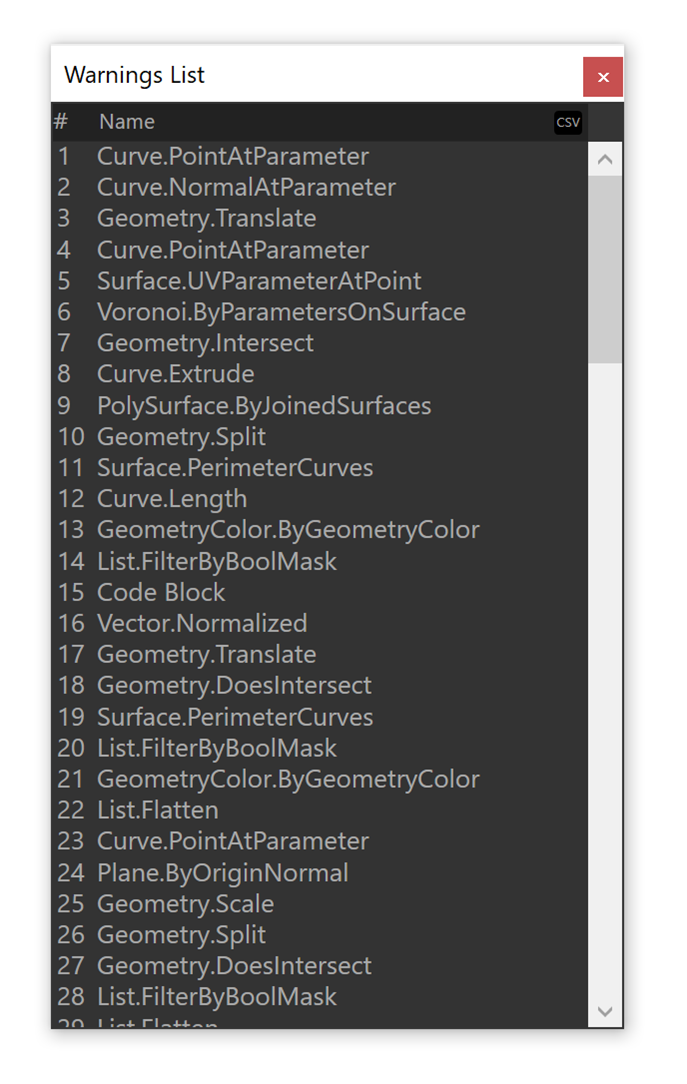
Task: Choose the Curve.Extrude warning row
Action: coord(176,374)
